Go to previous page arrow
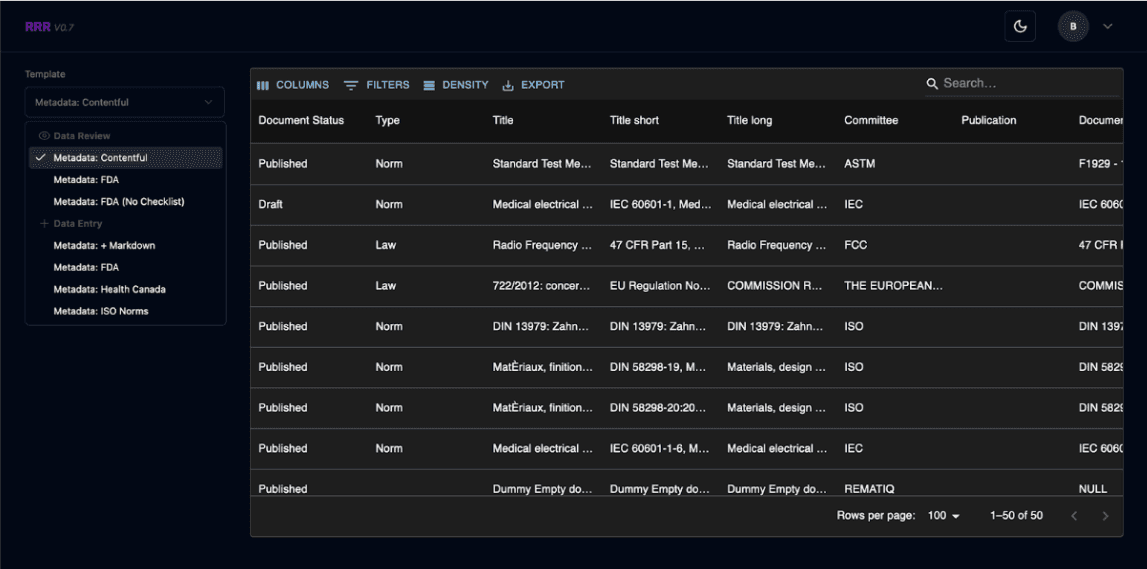The image size is (1147, 569). point(1074,516)
